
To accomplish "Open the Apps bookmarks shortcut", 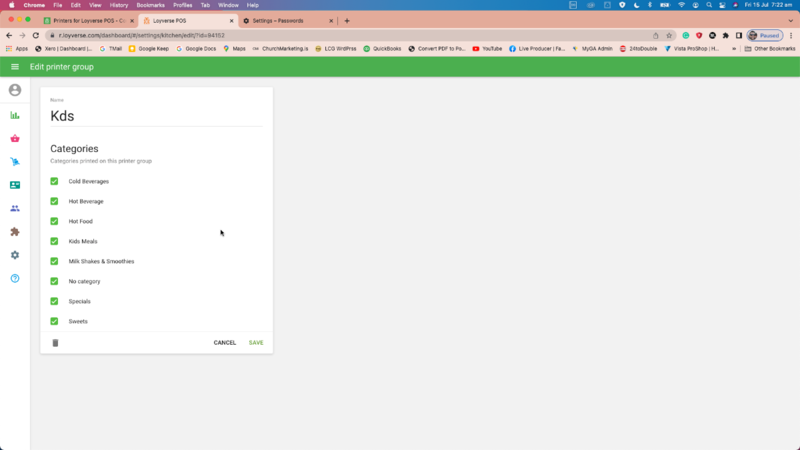I will [17, 49].
